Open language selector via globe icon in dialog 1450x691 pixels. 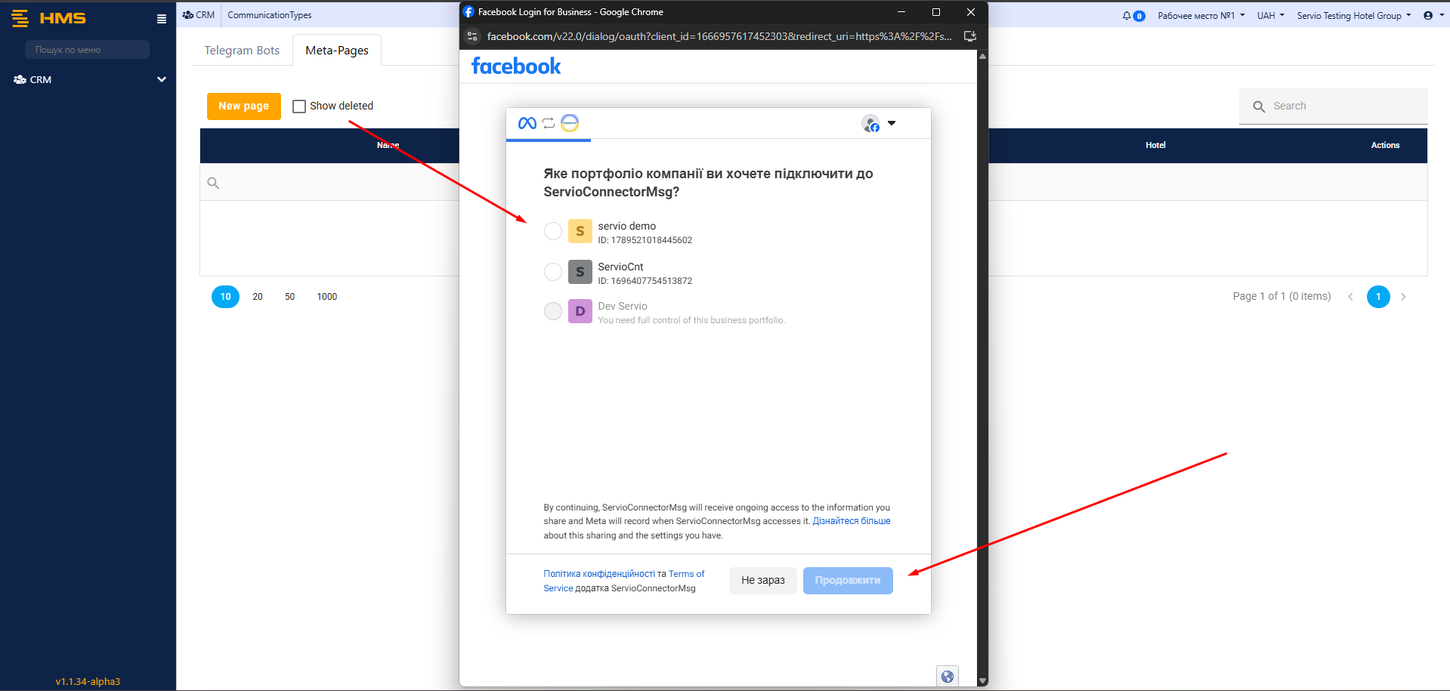click(x=947, y=676)
